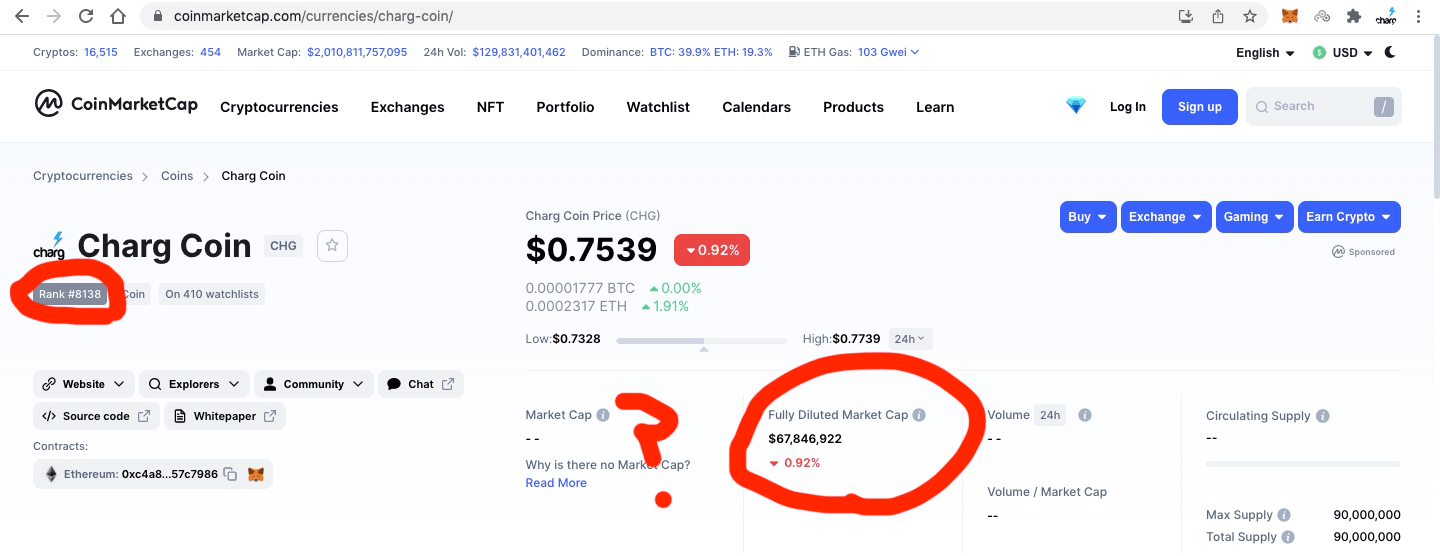The height and width of the screenshot is (556, 1440).
Task: Open the USD currency selector
Action: 1343,53
